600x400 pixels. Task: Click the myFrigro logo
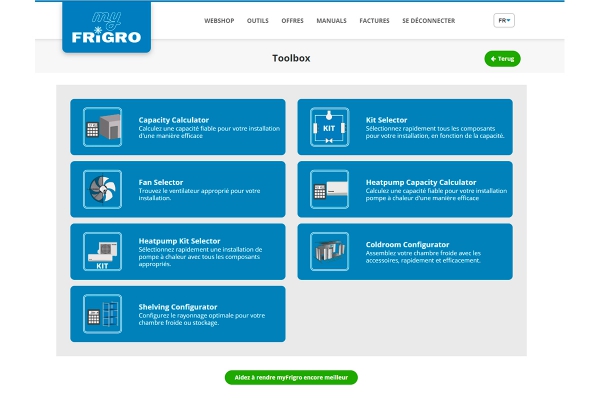(x=106, y=27)
